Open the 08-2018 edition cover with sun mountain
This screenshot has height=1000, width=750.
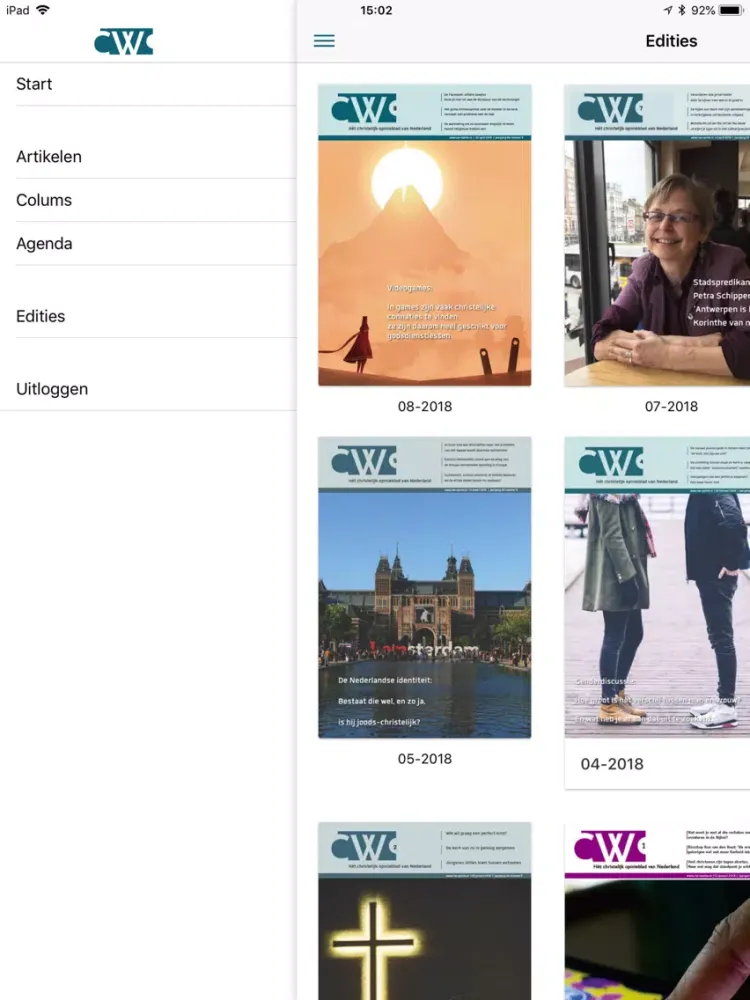pos(425,235)
